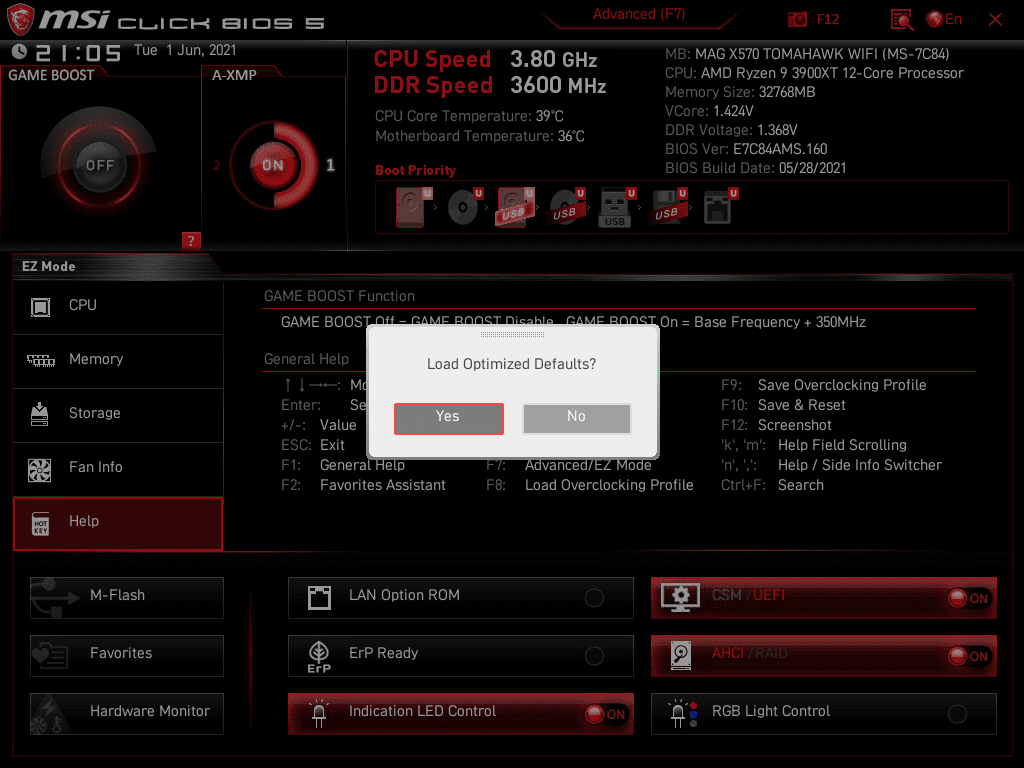This screenshot has width=1024, height=768.
Task: Click the ErP leaf icon
Action: click(319, 656)
